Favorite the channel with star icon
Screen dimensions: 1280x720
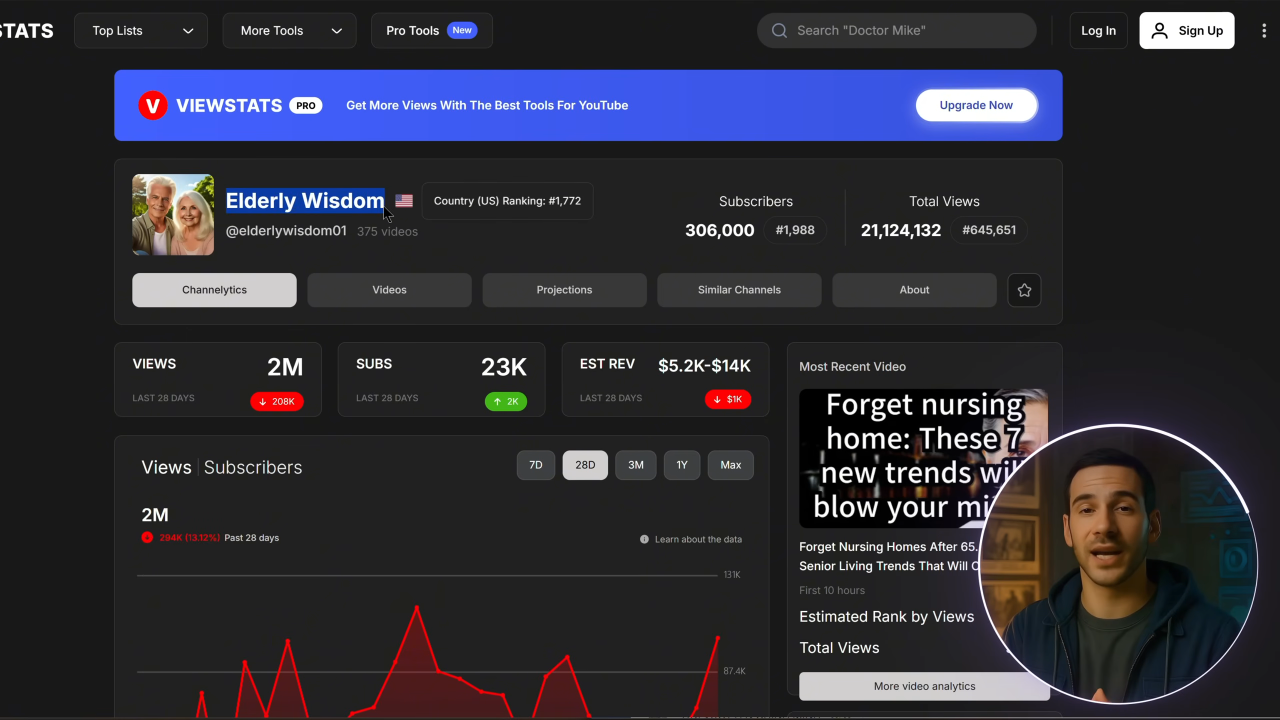(x=1024, y=290)
